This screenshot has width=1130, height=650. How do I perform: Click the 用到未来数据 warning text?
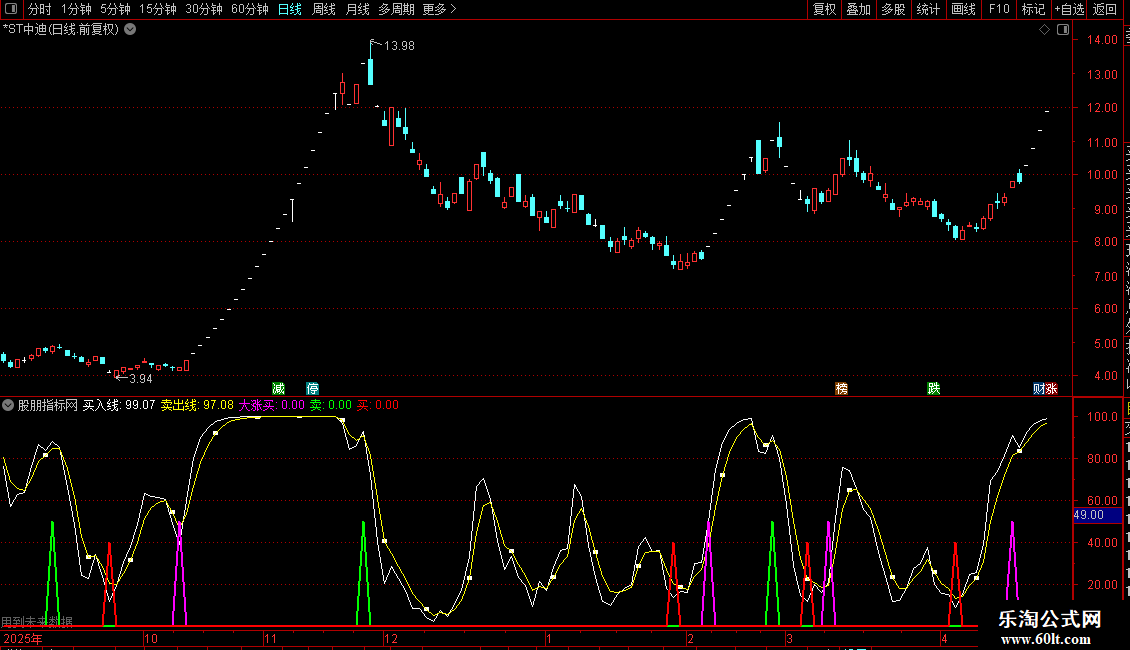[37, 621]
